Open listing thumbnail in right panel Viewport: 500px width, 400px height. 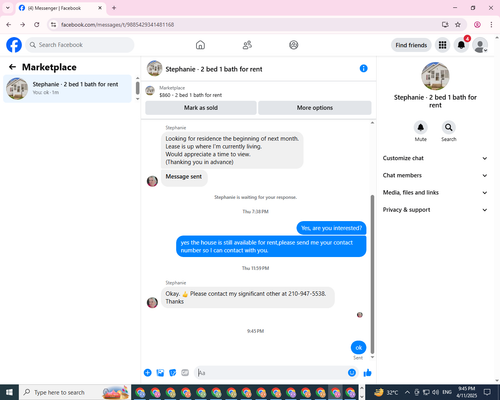(435, 76)
